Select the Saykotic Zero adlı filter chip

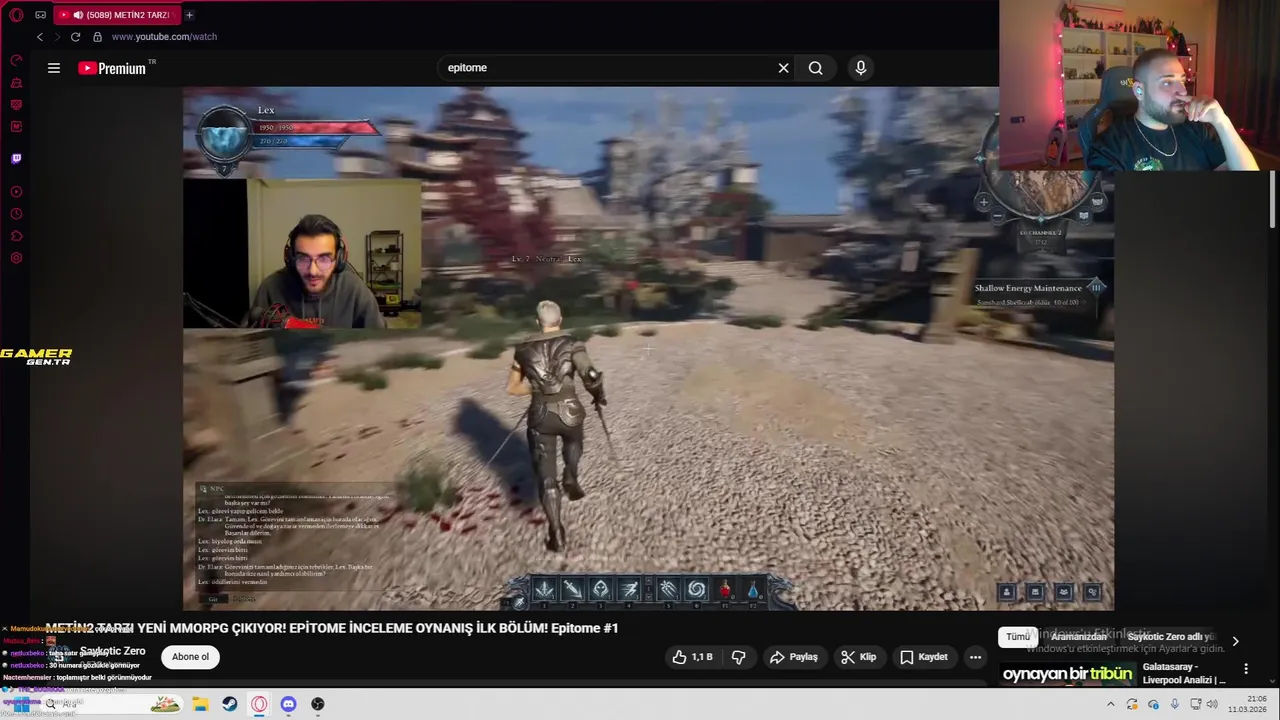[1171, 637]
